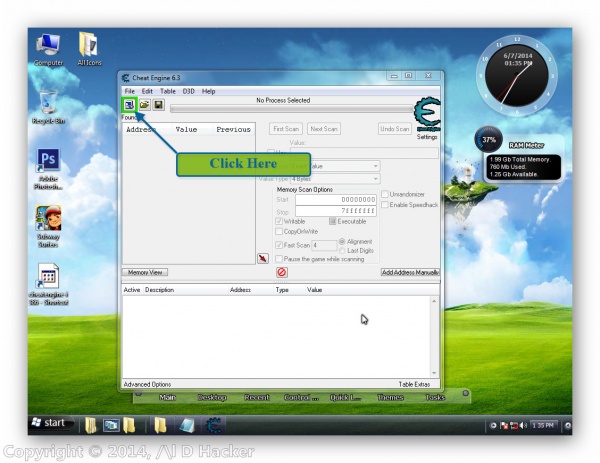
Task: Select the Last Digits radio button
Action: pyautogui.click(x=342, y=251)
